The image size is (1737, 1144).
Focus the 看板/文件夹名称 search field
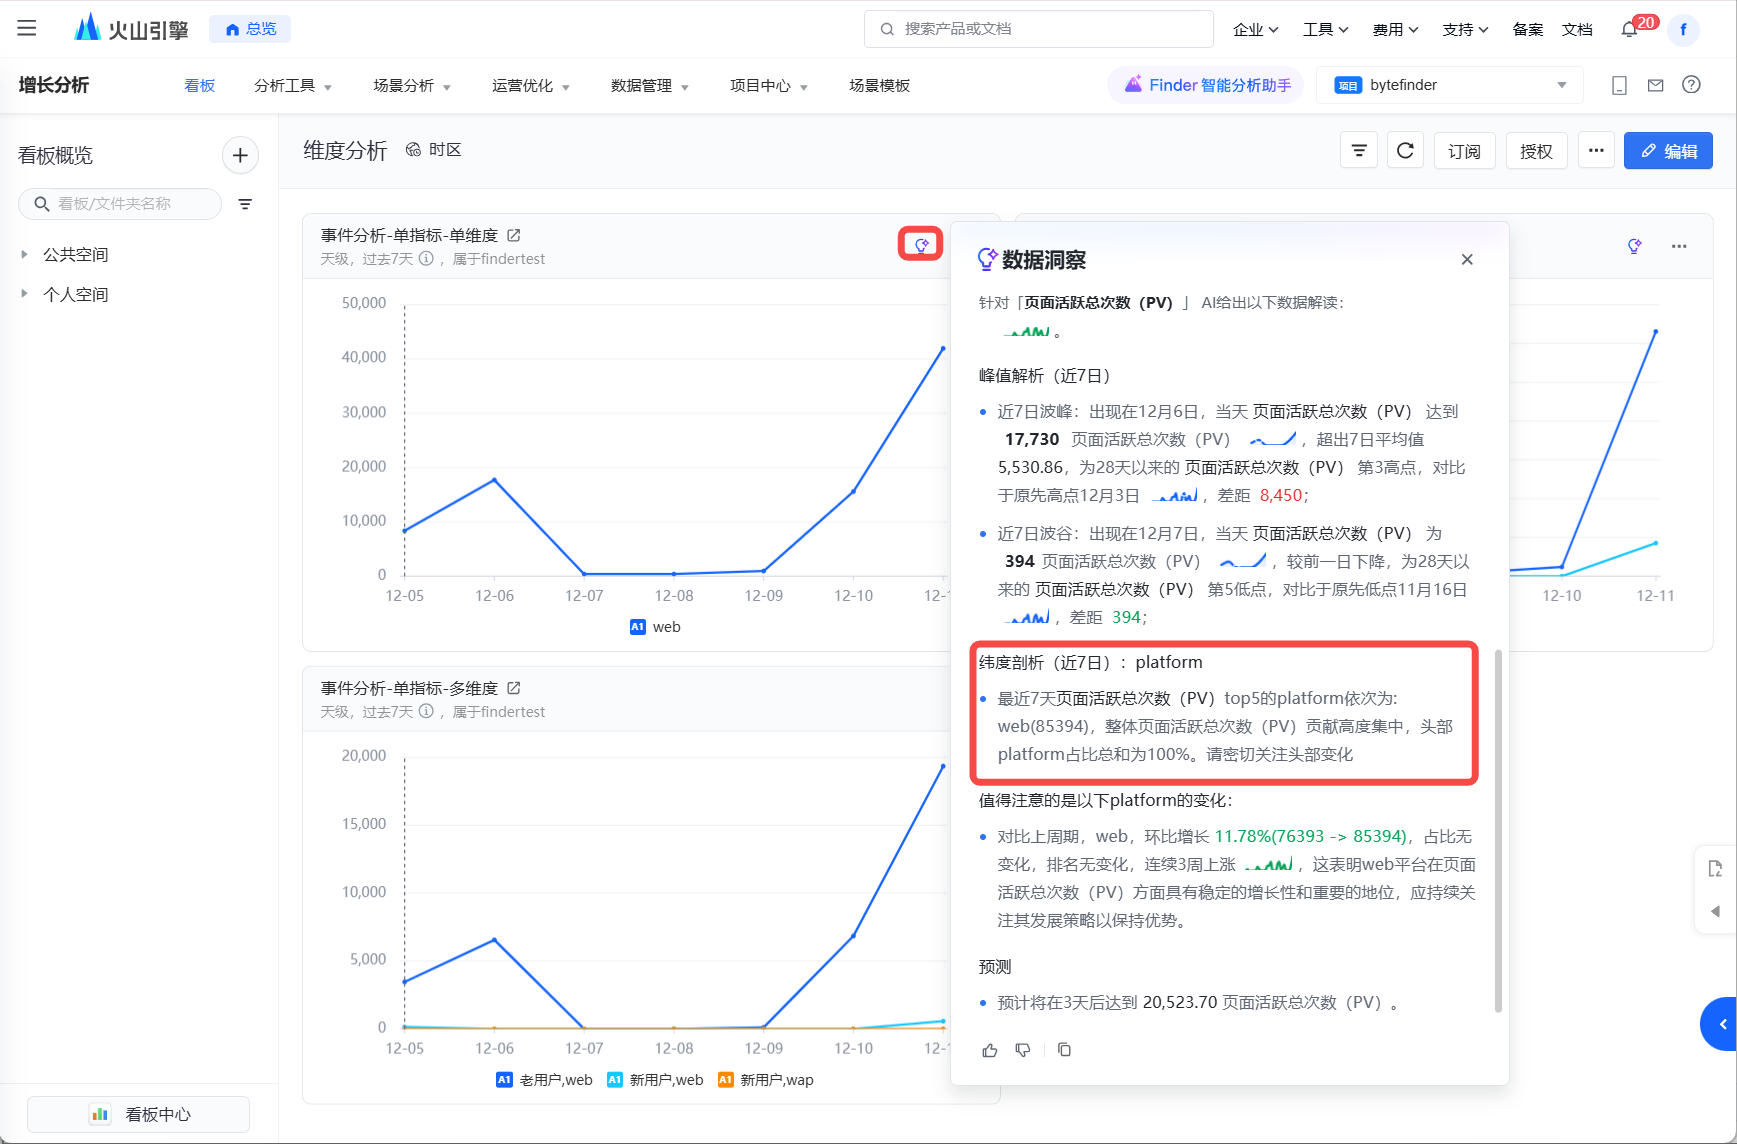click(x=120, y=204)
